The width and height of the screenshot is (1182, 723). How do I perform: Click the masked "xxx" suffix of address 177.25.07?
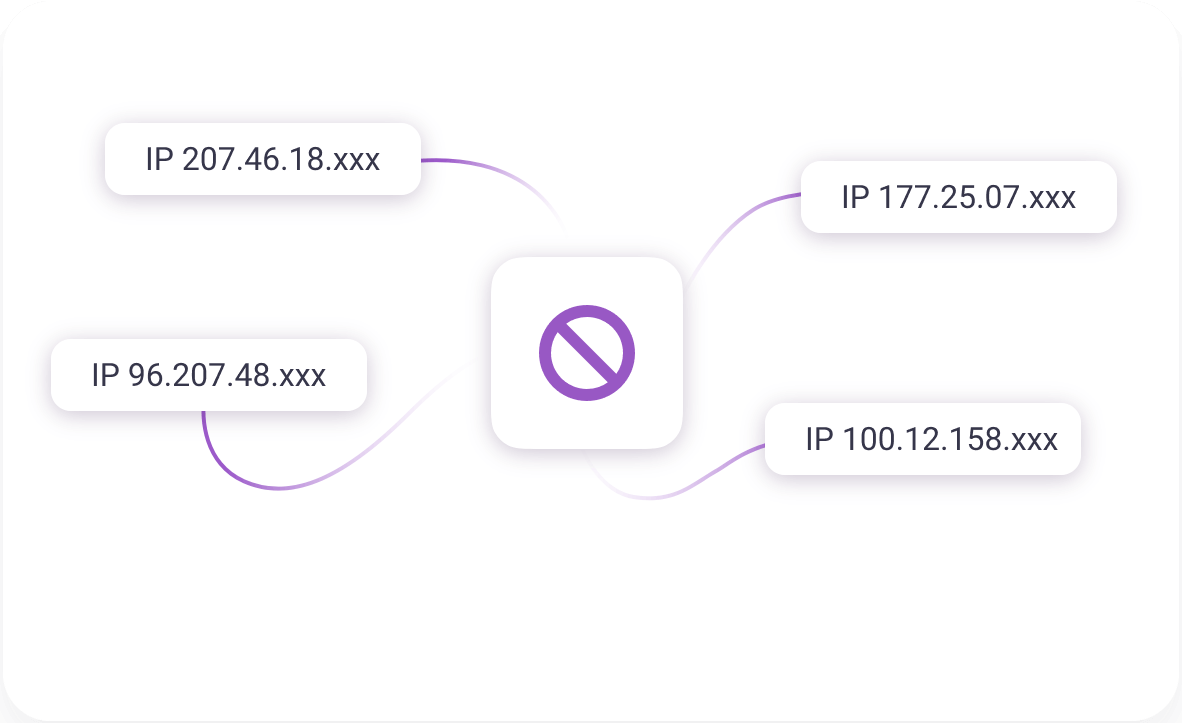pyautogui.click(x=1052, y=199)
